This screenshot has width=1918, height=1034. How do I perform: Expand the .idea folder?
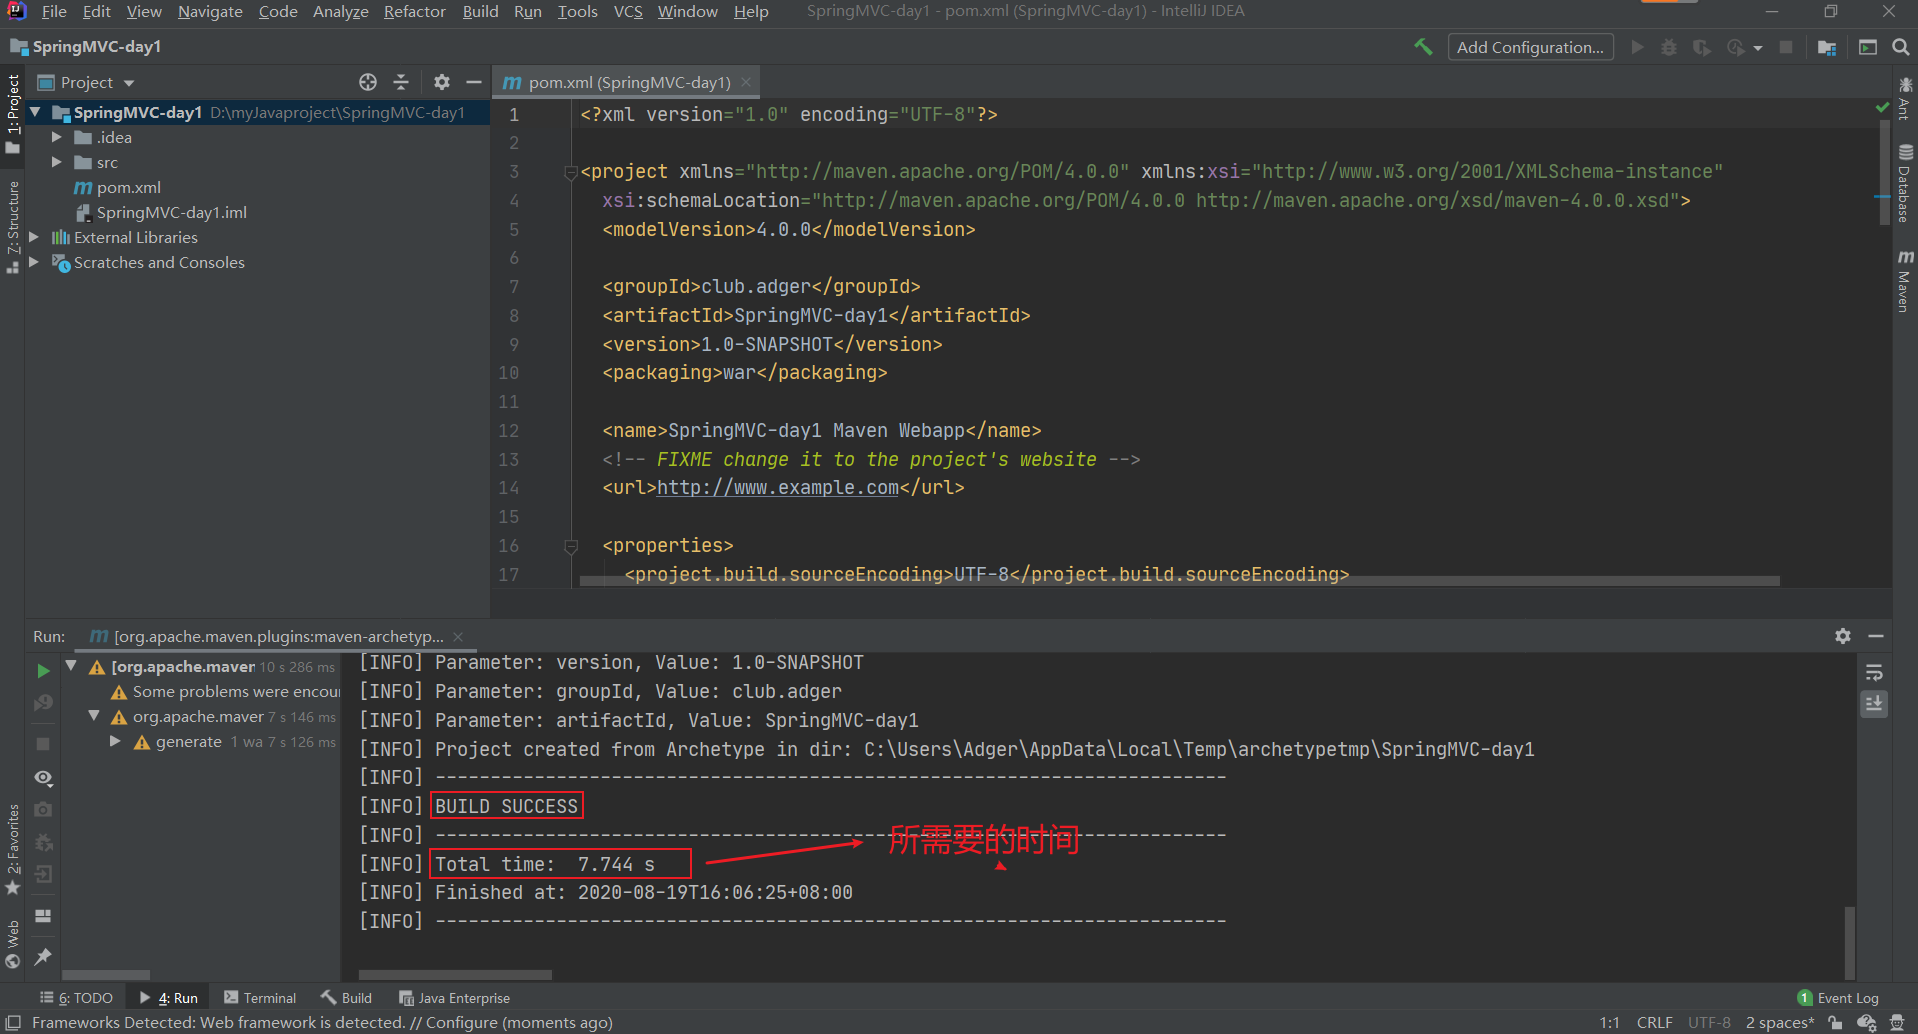coord(57,137)
